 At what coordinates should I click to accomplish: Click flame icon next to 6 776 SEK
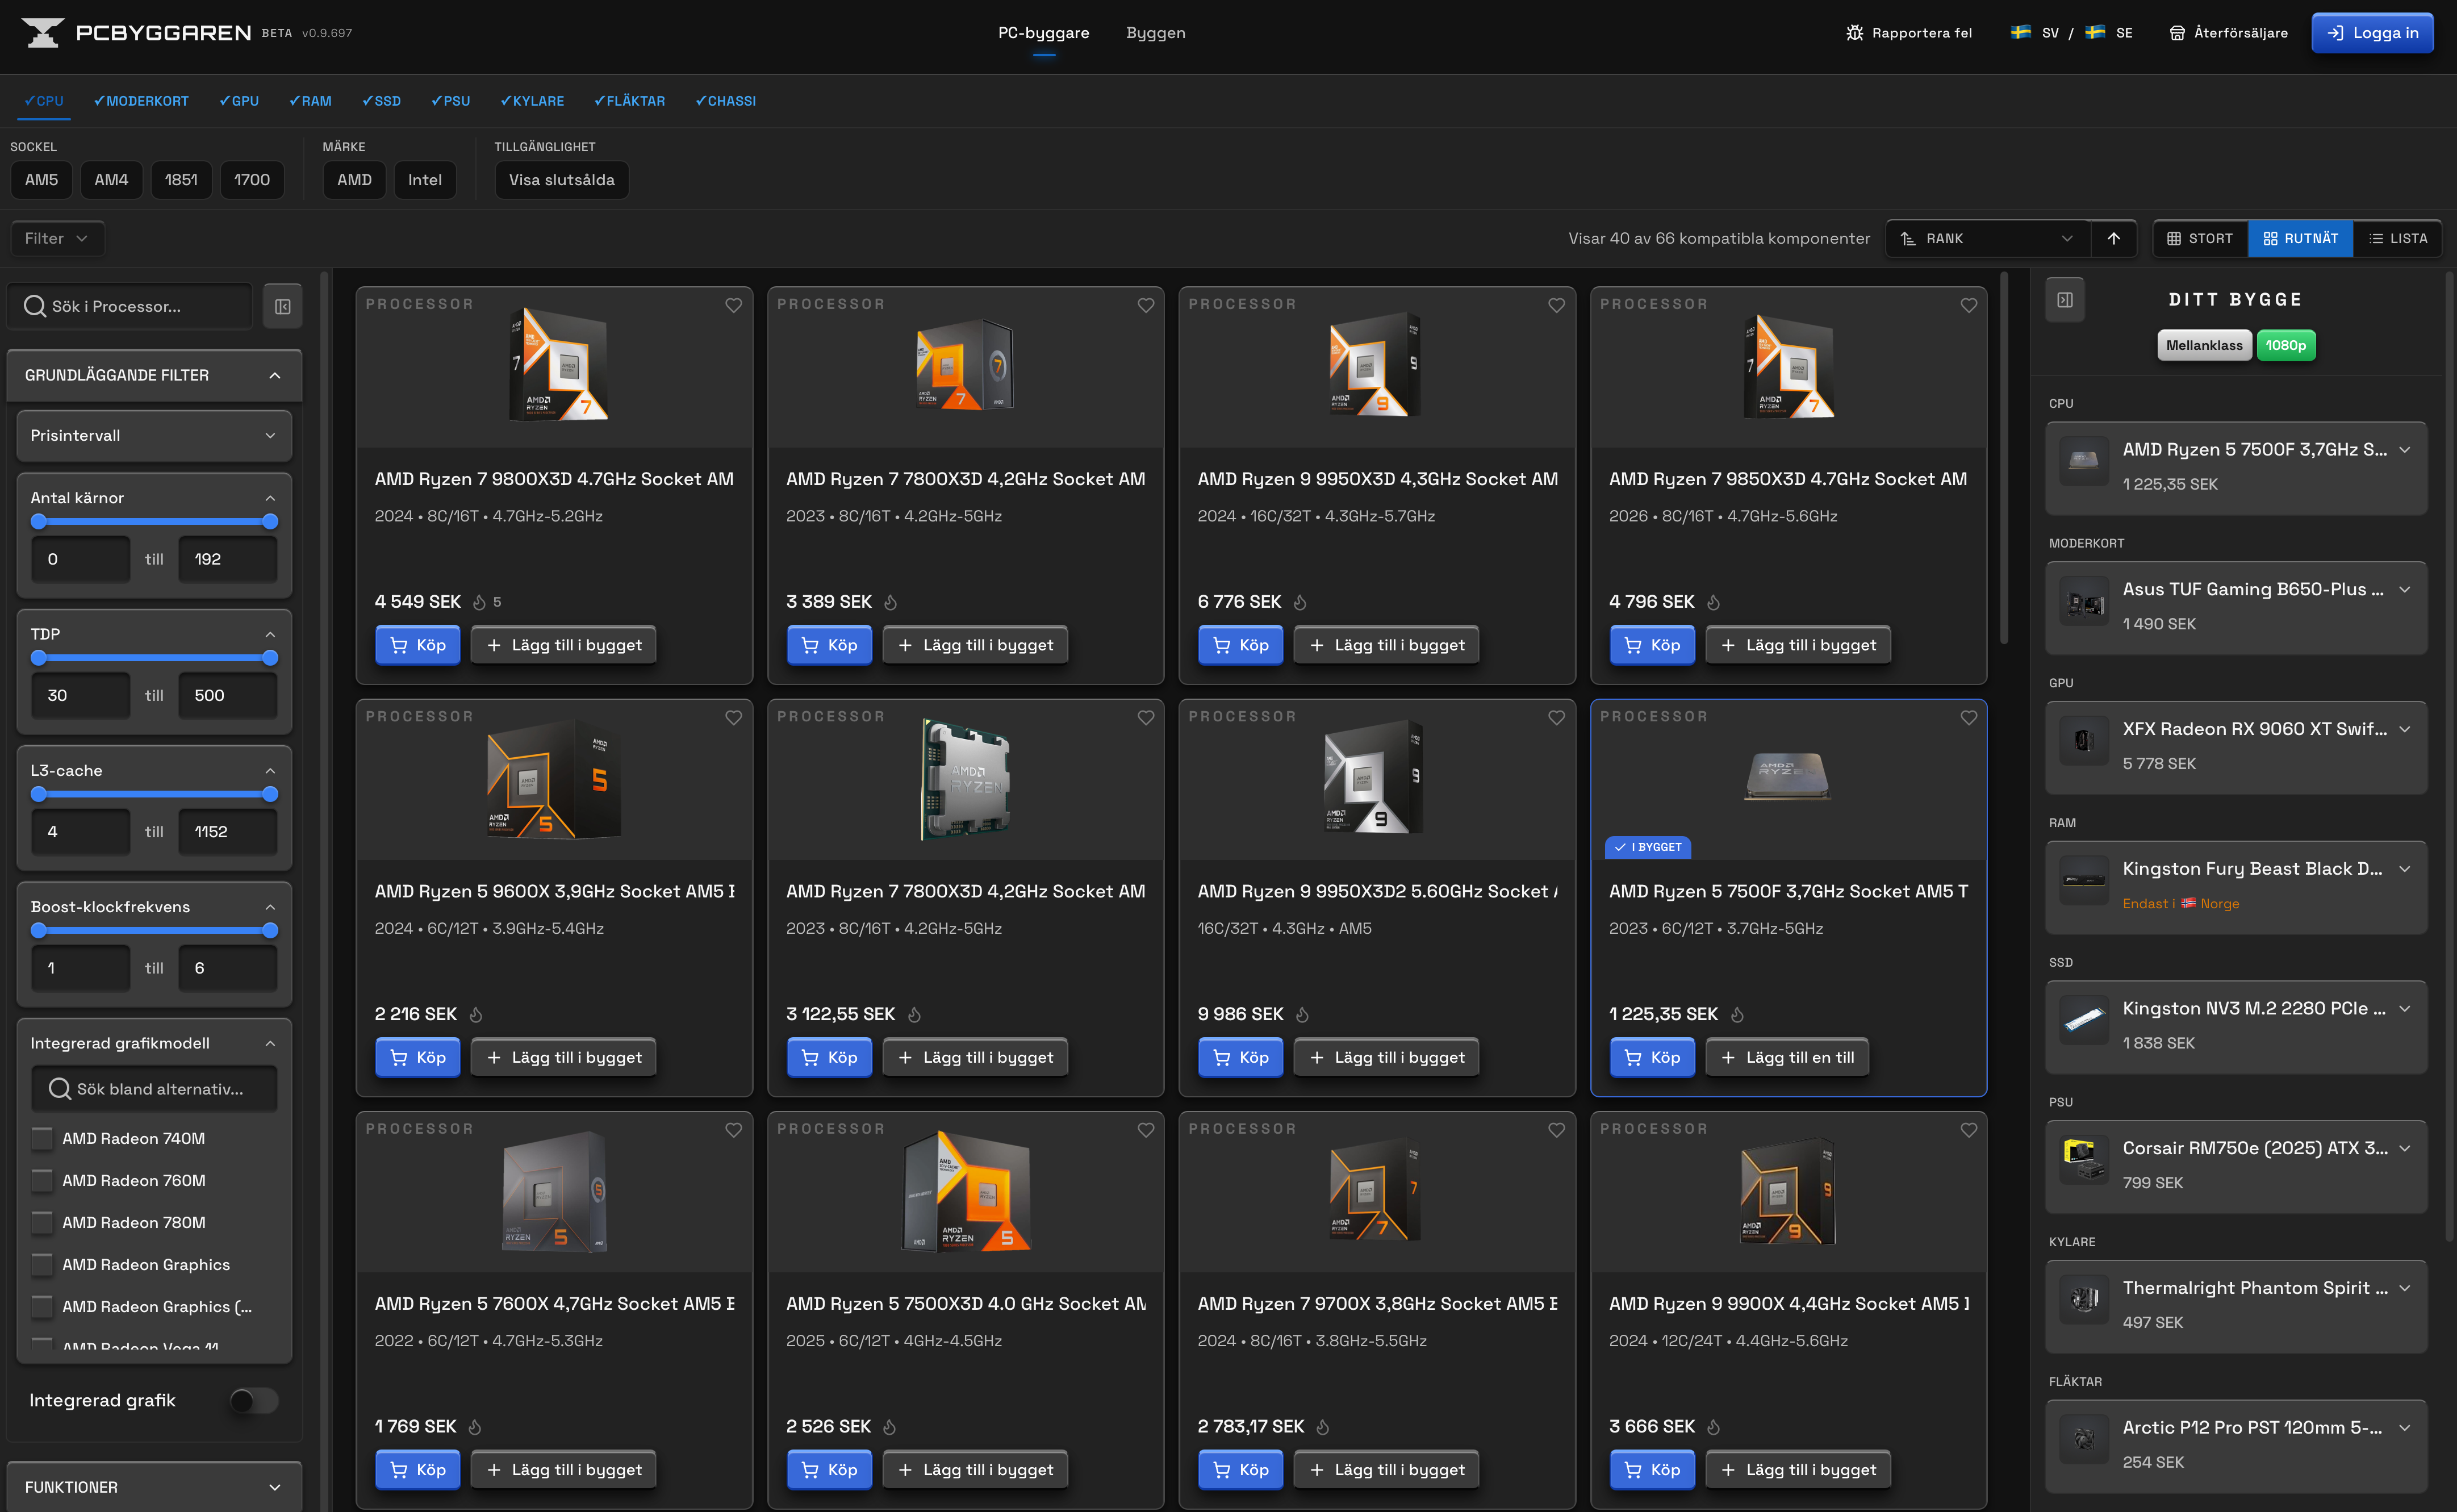click(1300, 602)
